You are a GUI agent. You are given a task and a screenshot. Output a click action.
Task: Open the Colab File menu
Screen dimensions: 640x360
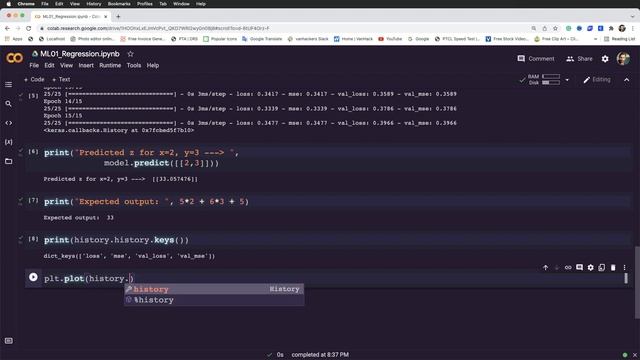pos(34,65)
